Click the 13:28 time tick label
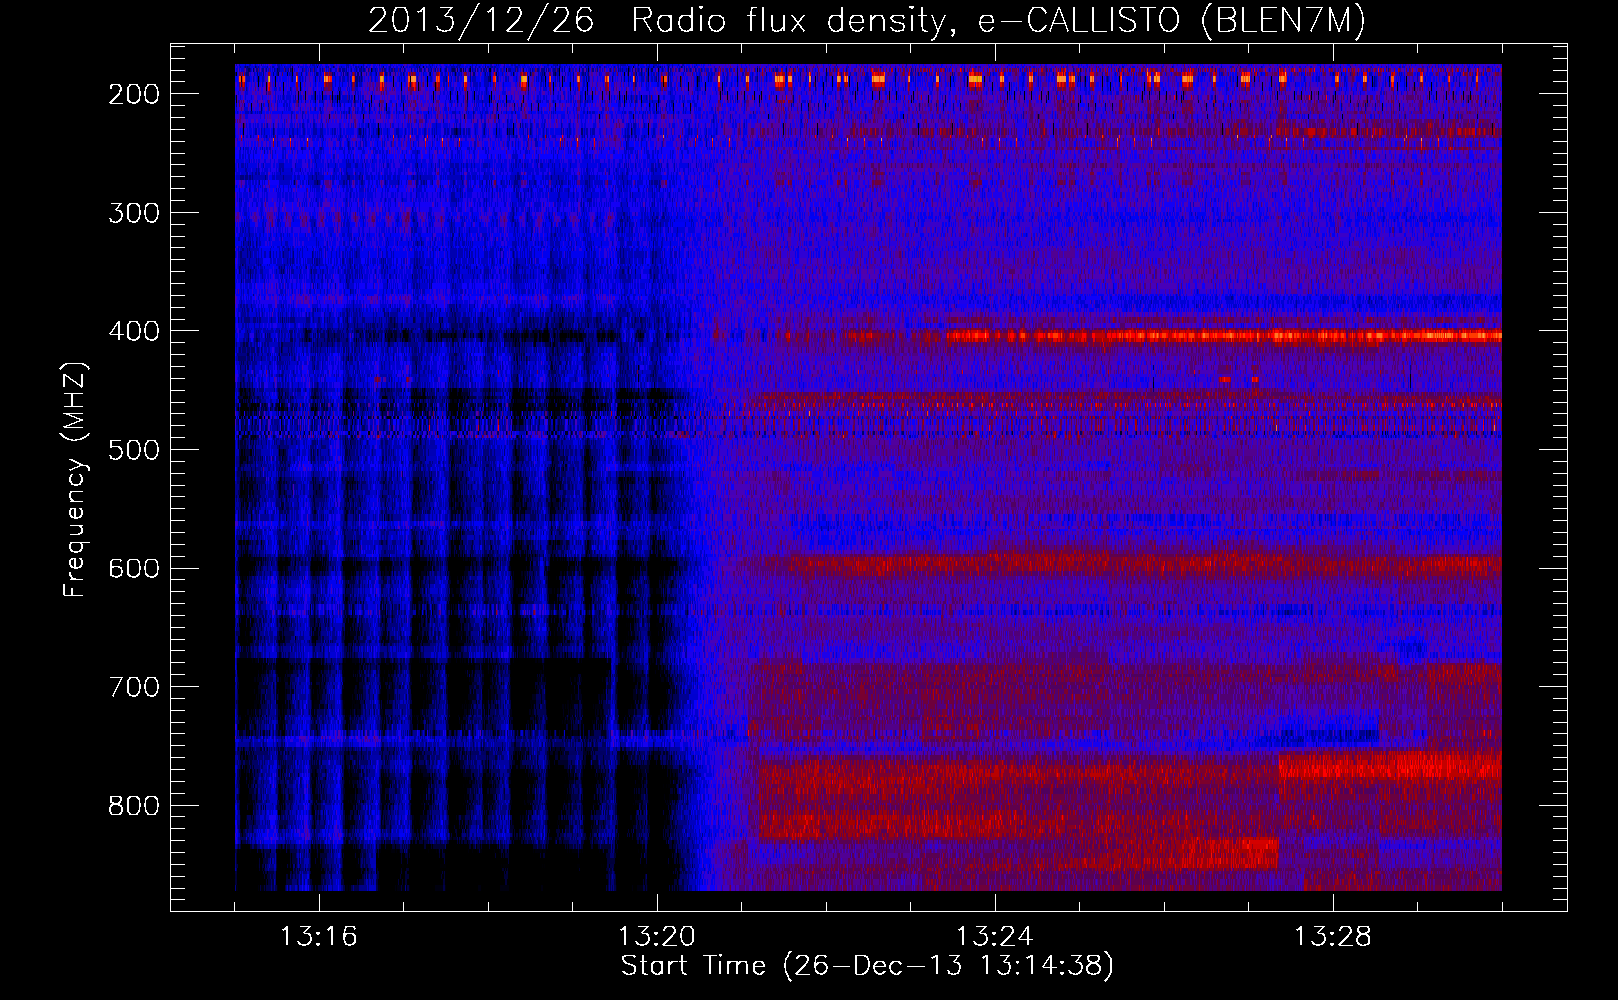The image size is (1618, 1000). 1332,937
